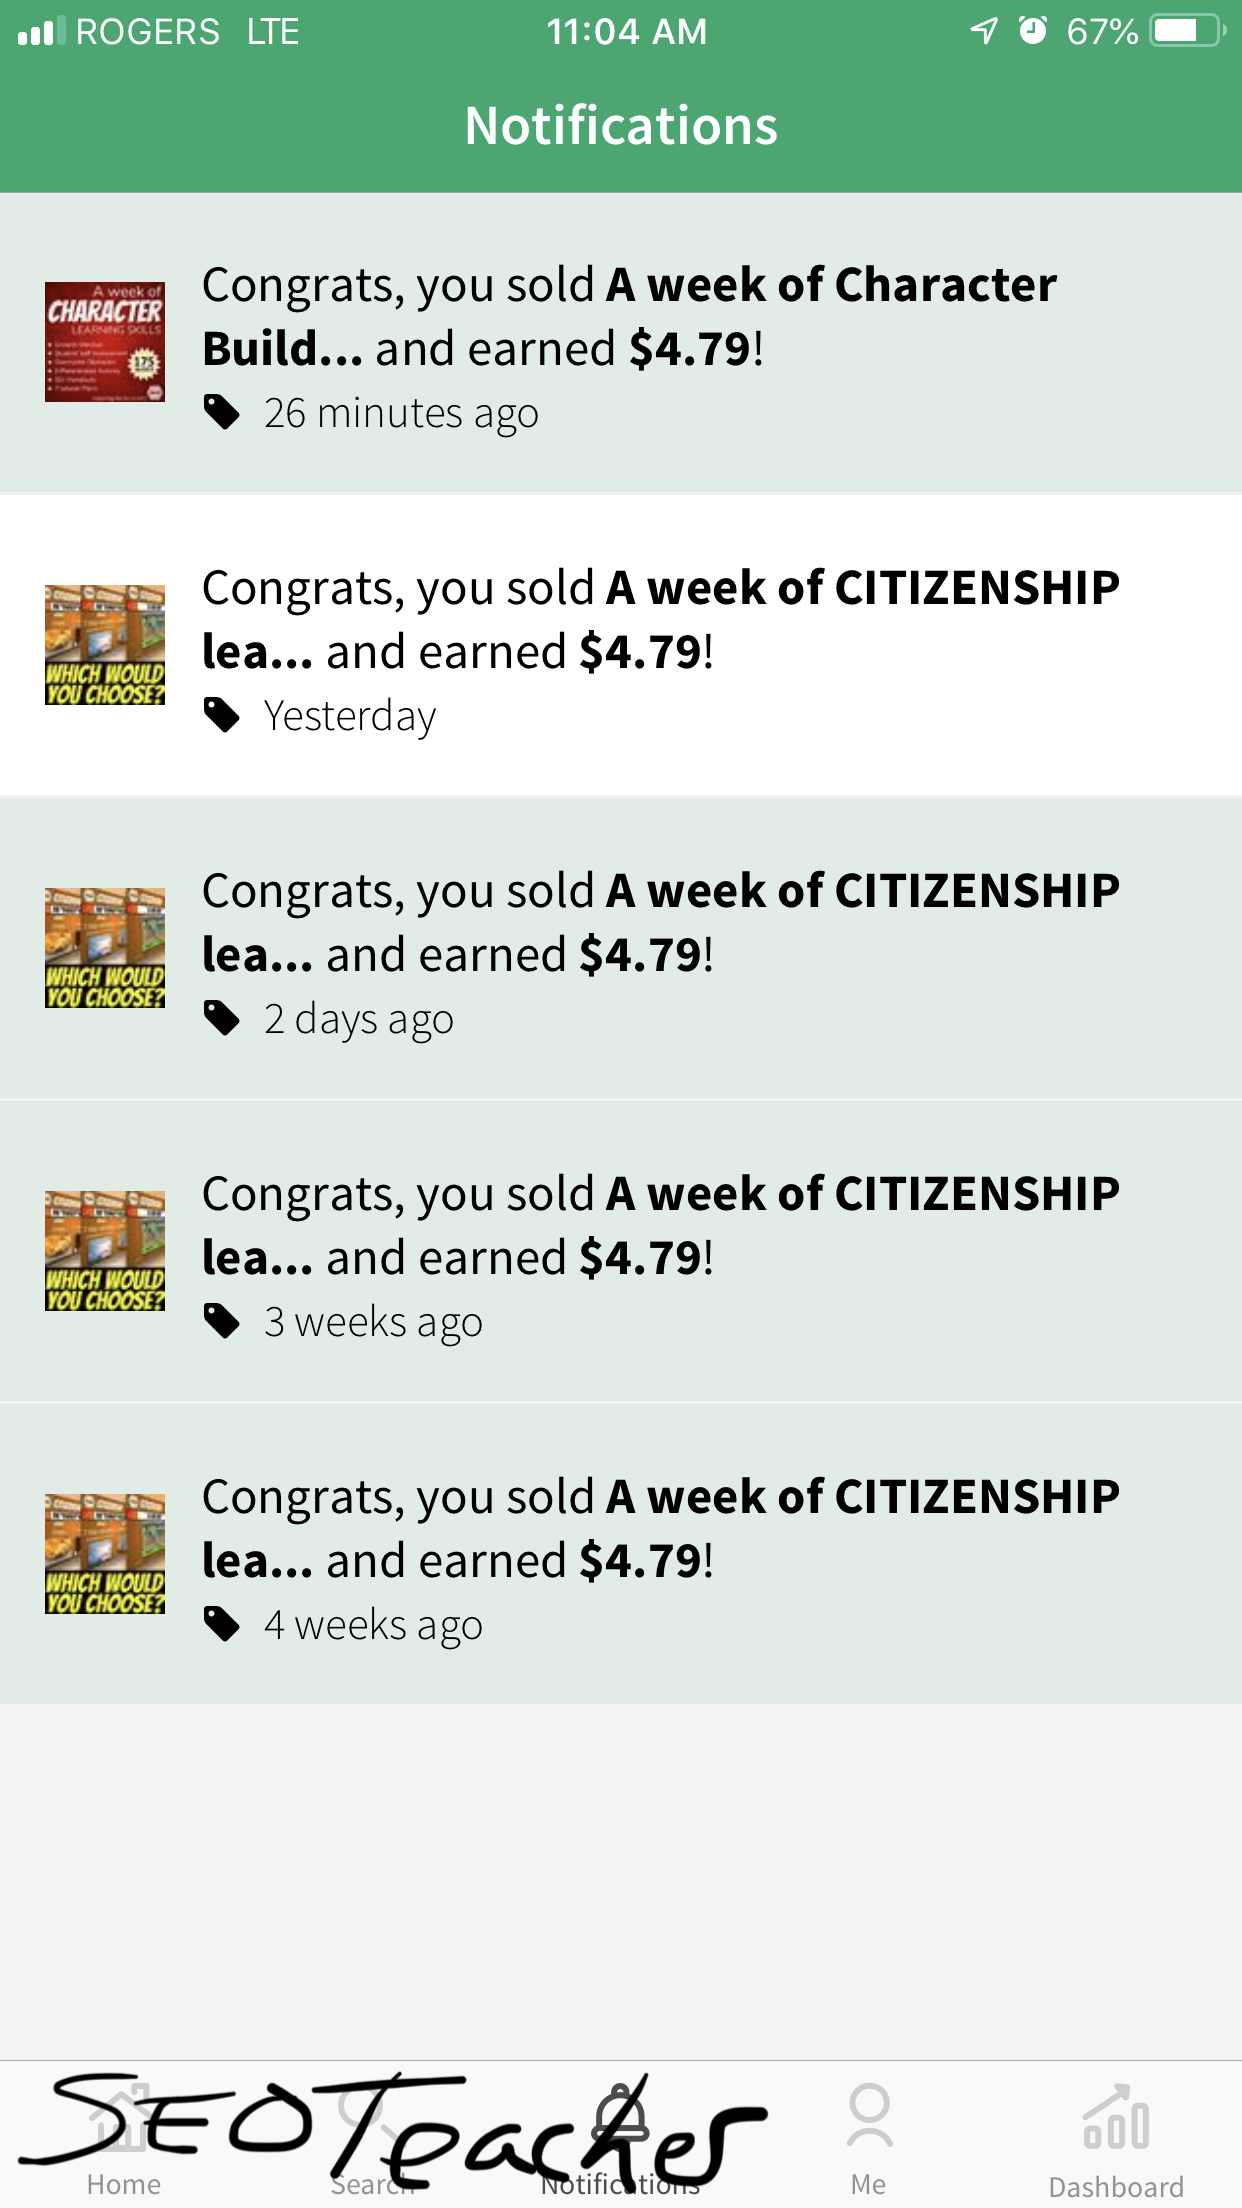The width and height of the screenshot is (1242, 2208).
Task: Tap the tag icon beside '3 weeks ago'
Action: tap(221, 1321)
